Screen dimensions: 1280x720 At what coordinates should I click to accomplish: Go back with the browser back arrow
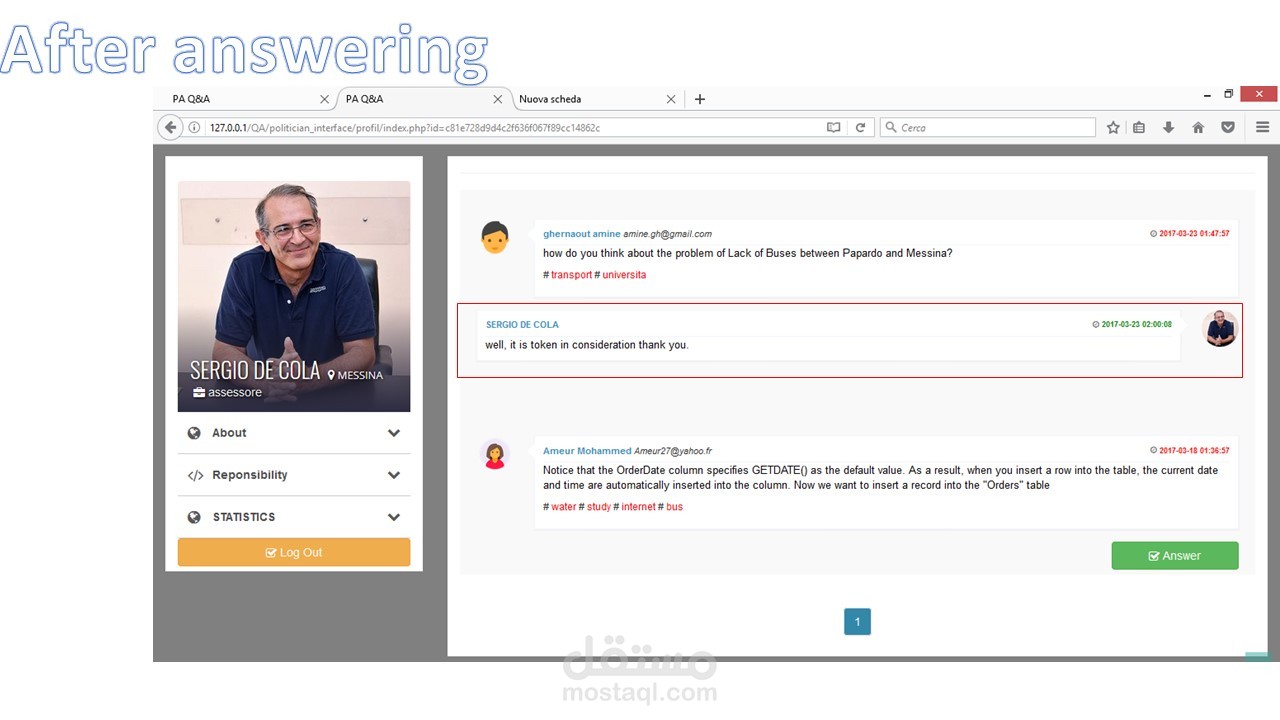click(170, 128)
